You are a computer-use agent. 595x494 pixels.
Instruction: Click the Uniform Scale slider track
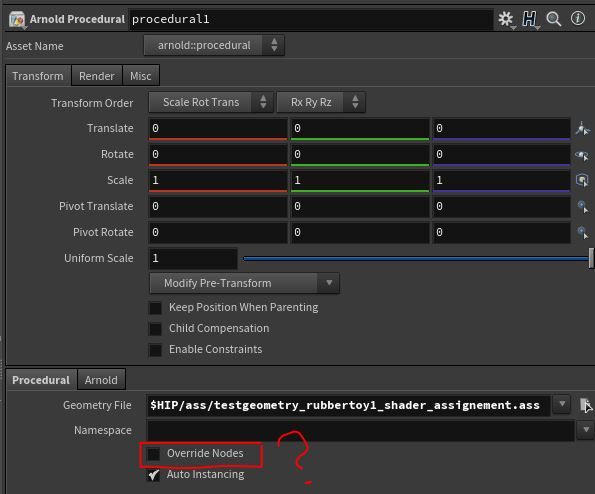click(x=417, y=258)
